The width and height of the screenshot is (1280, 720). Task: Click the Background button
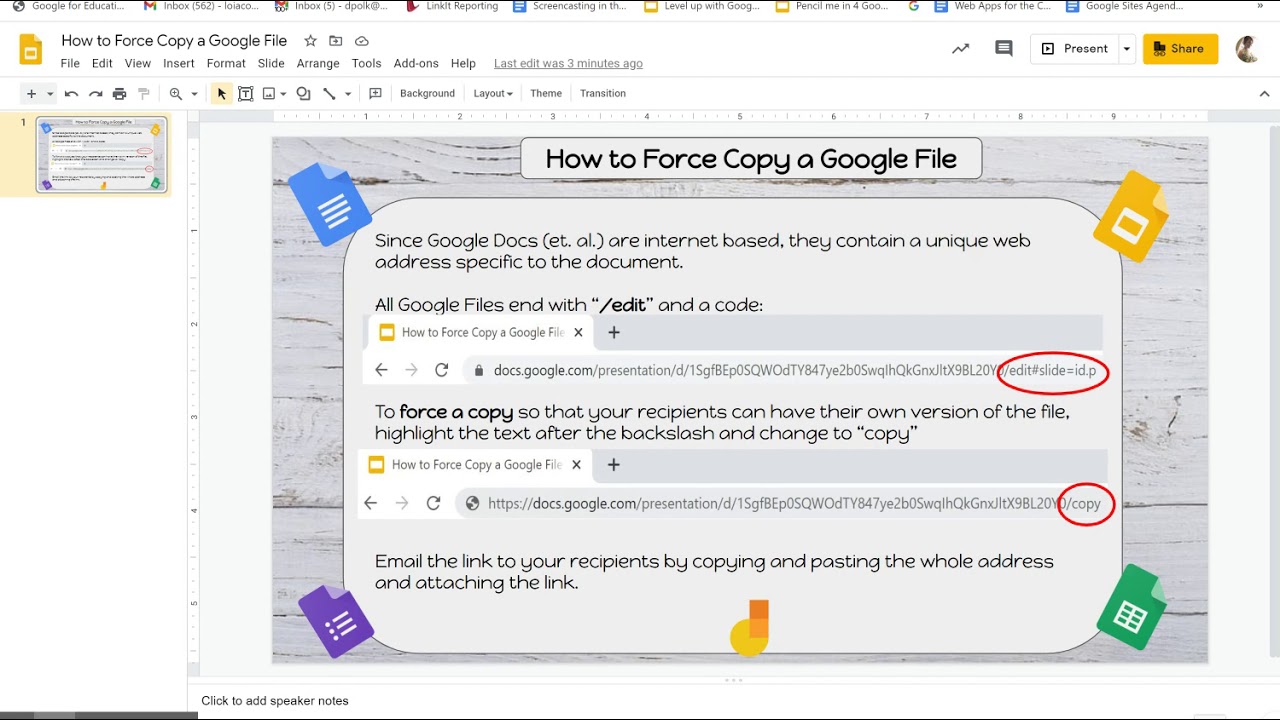click(x=427, y=94)
